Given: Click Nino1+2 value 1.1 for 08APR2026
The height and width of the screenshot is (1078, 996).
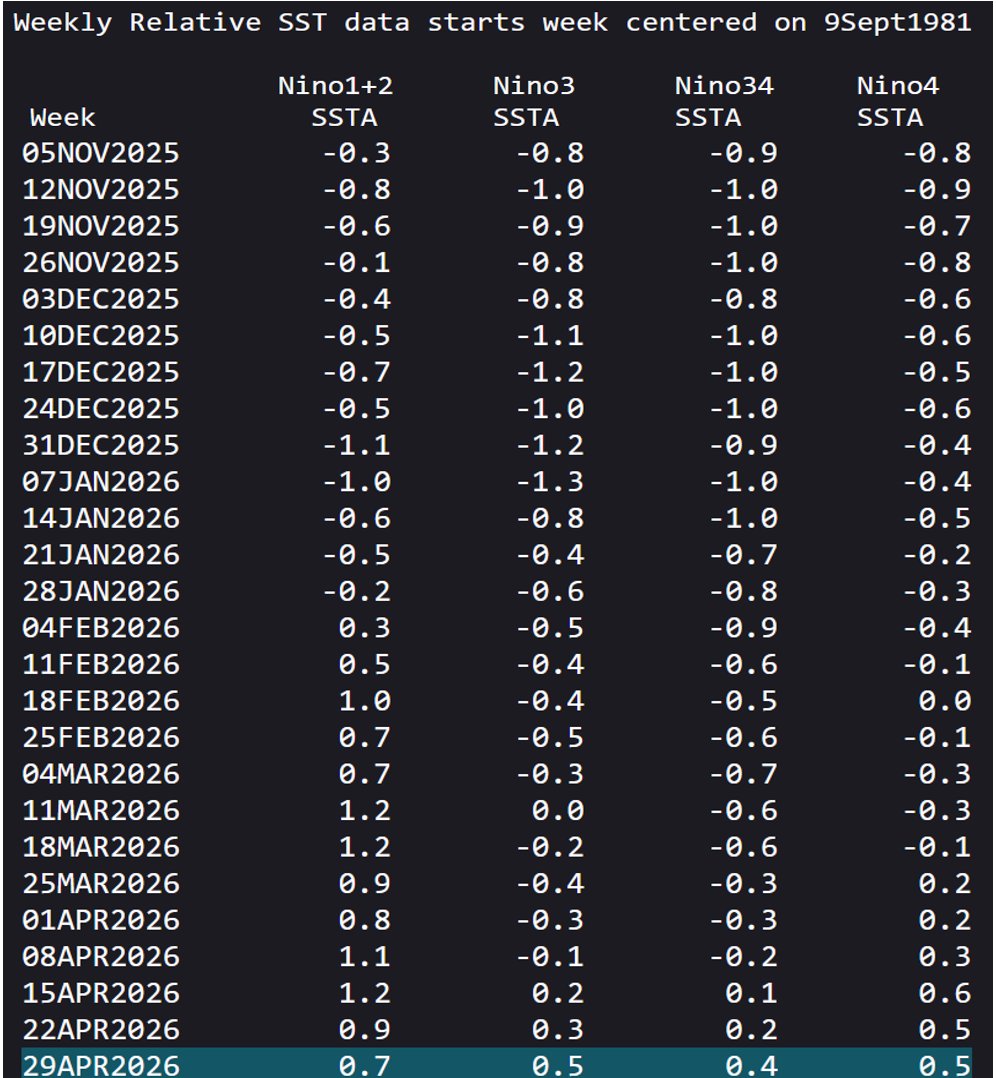Looking at the screenshot, I should pyautogui.click(x=364, y=956).
